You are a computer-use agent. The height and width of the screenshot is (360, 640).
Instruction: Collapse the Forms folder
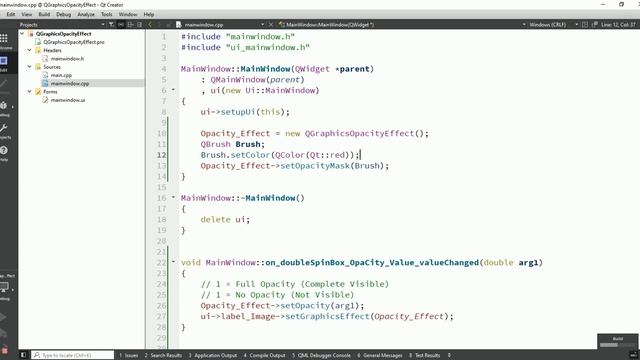coord(29,91)
